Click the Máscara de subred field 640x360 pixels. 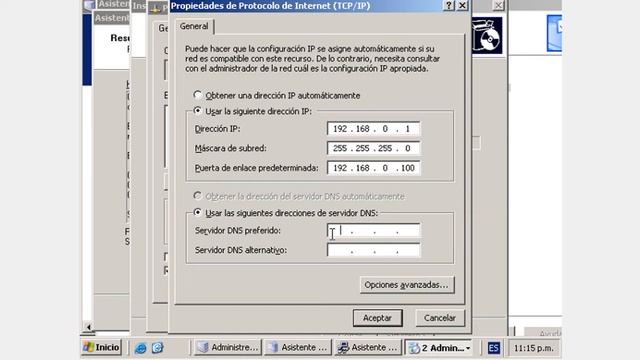point(373,148)
